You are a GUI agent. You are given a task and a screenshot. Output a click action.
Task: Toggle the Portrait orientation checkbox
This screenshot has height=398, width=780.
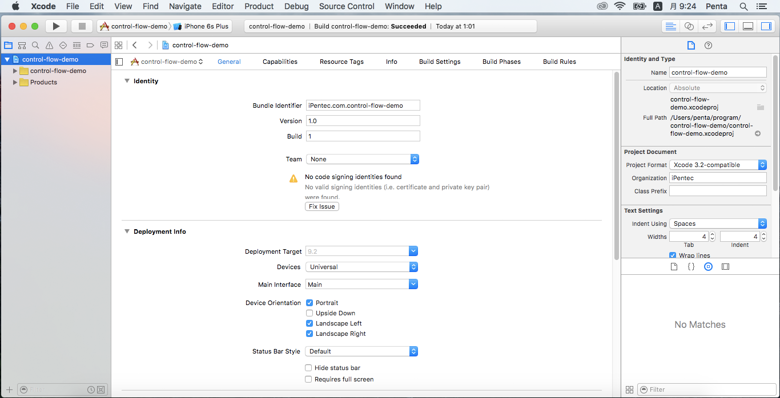[x=309, y=302]
